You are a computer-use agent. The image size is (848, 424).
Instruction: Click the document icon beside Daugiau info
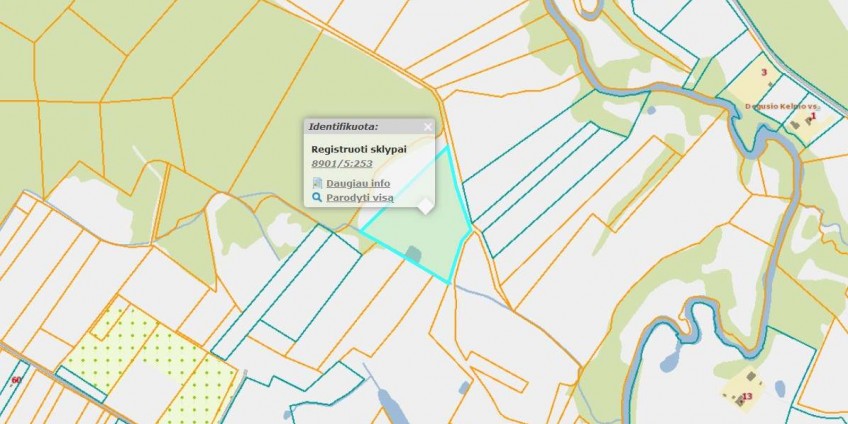click(317, 183)
